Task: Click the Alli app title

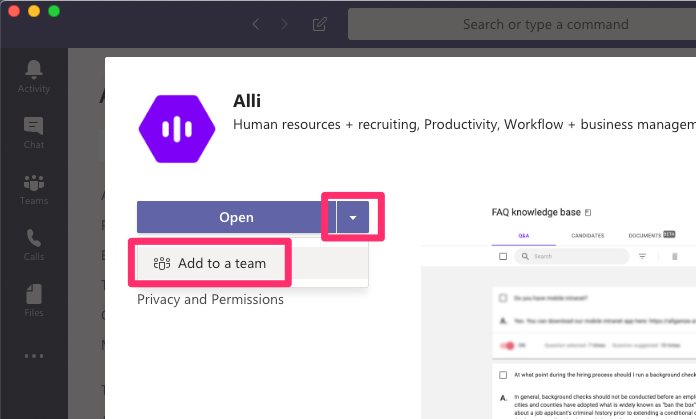Action: pos(247,101)
